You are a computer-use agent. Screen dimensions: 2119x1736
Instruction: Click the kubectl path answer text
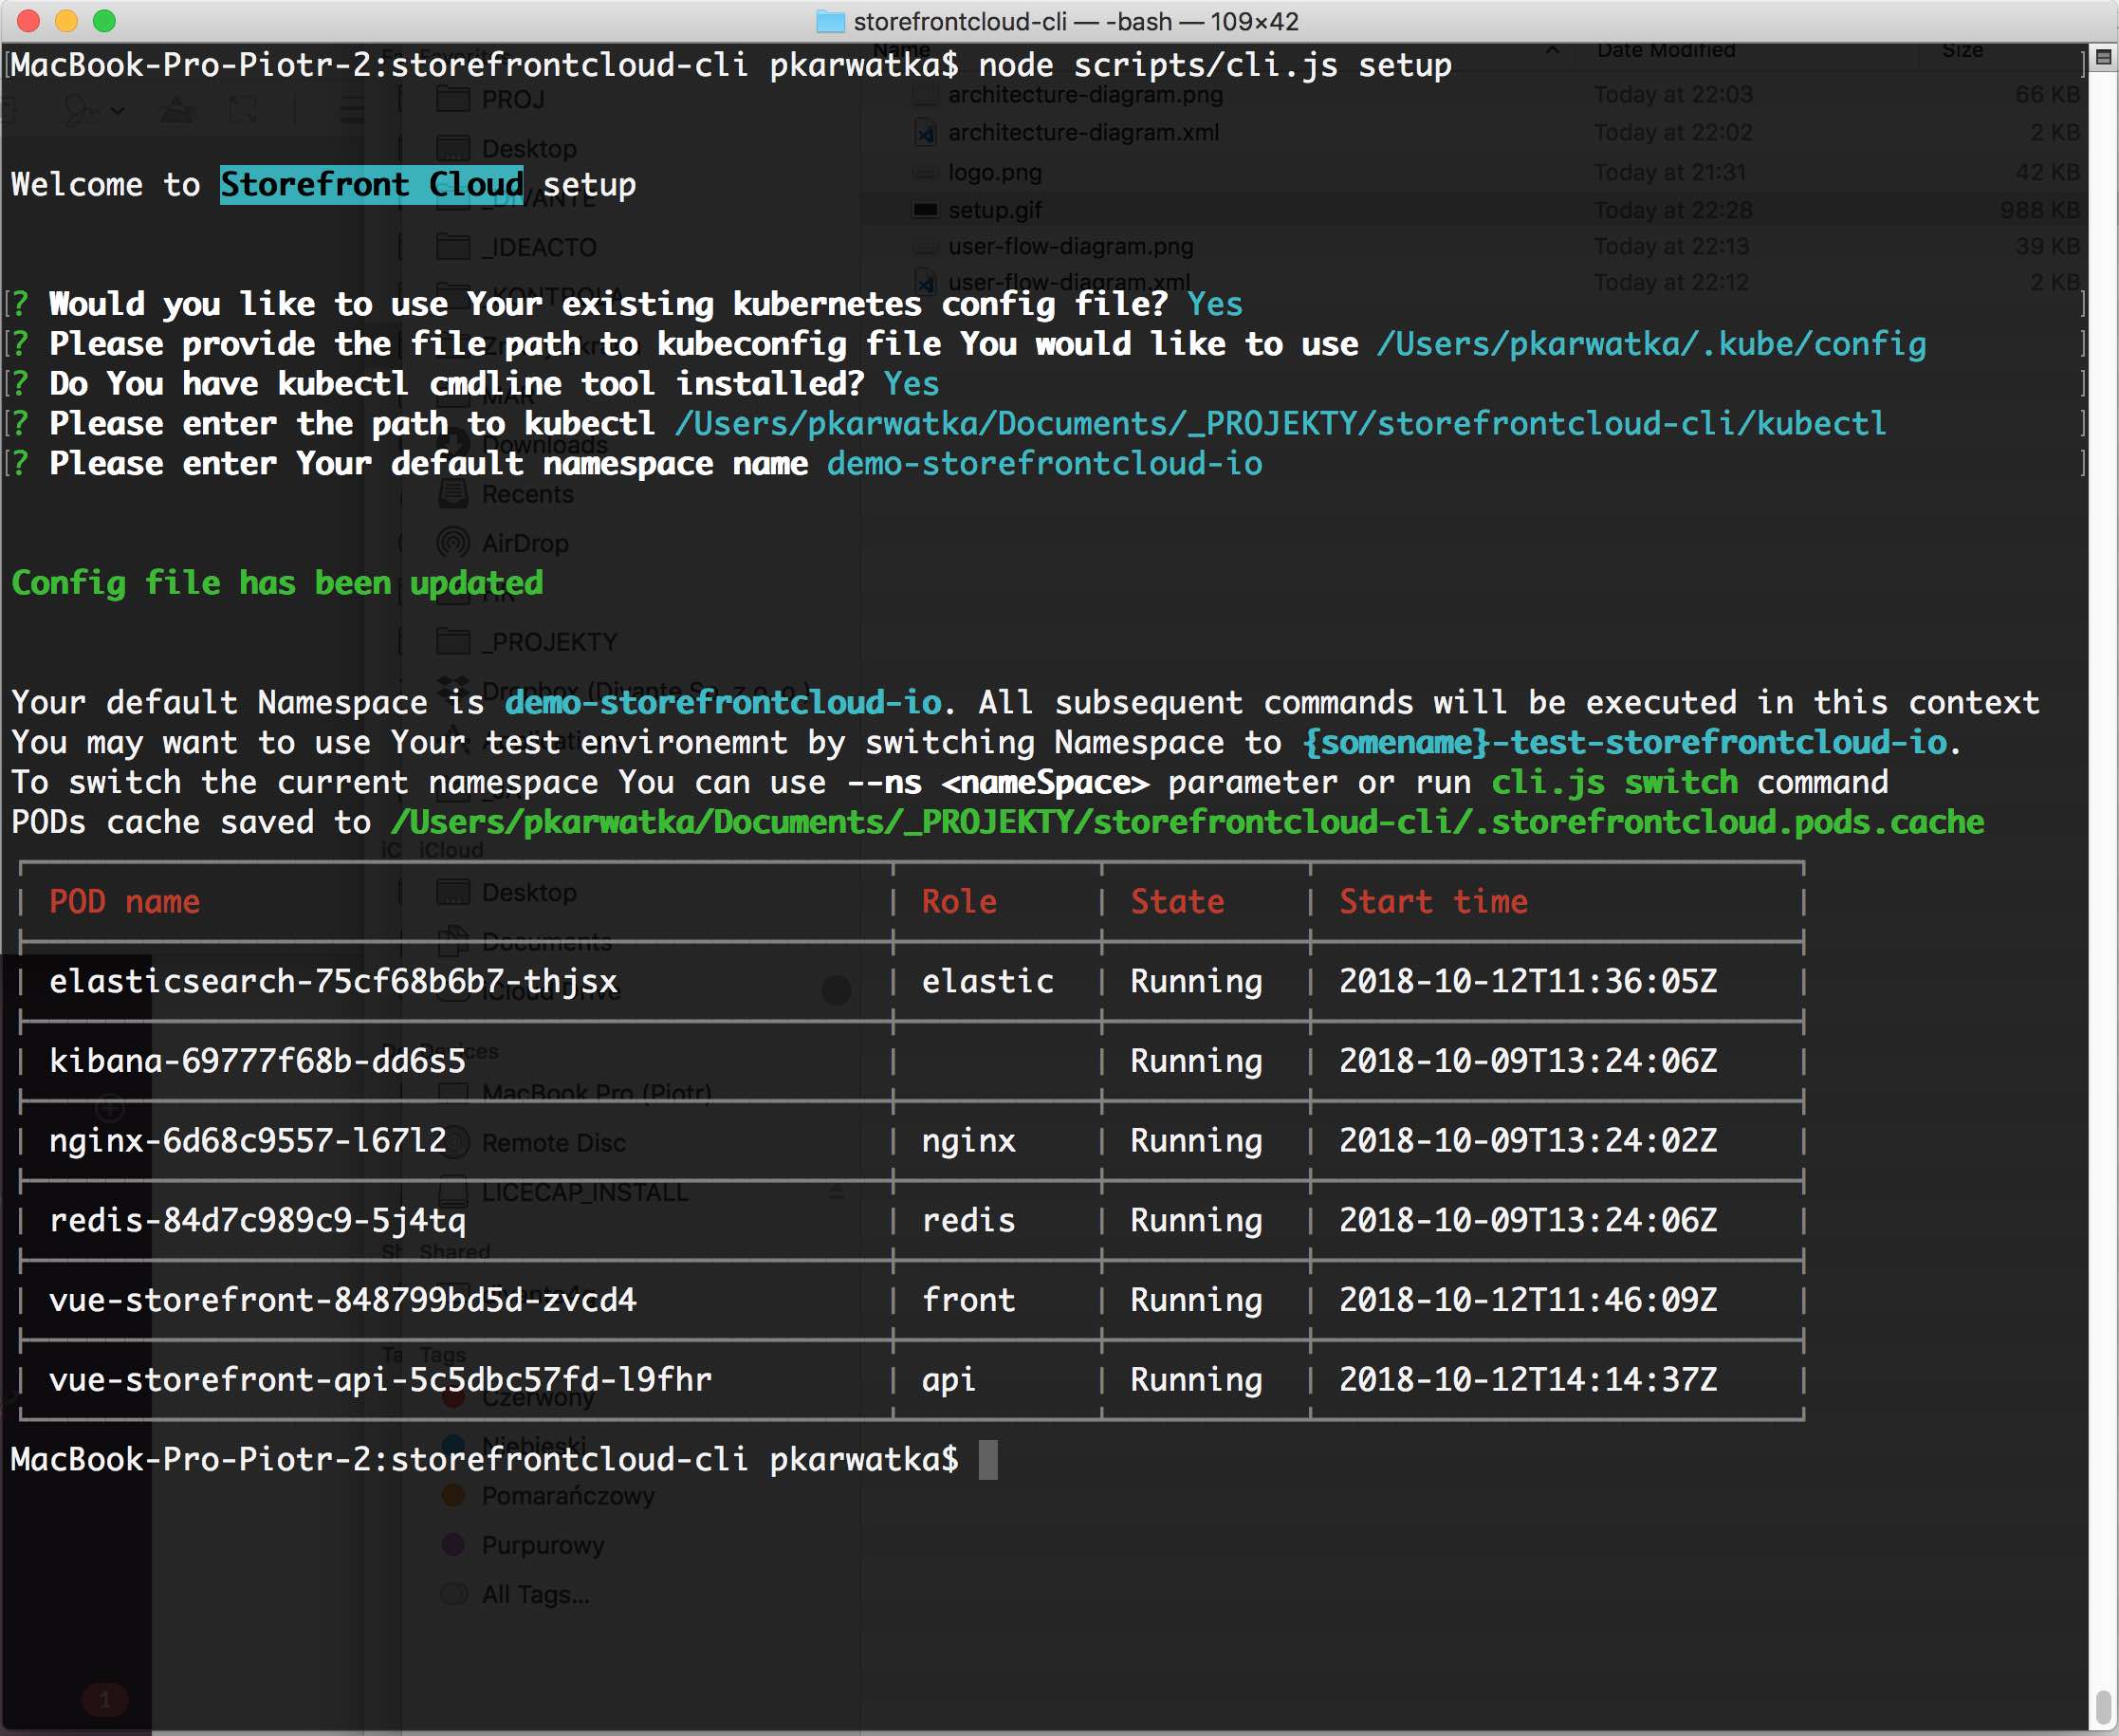1280,424
